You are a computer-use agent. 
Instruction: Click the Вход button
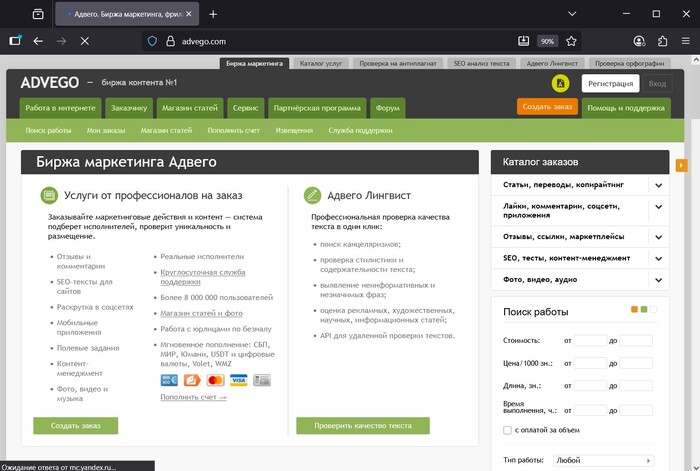click(x=657, y=83)
